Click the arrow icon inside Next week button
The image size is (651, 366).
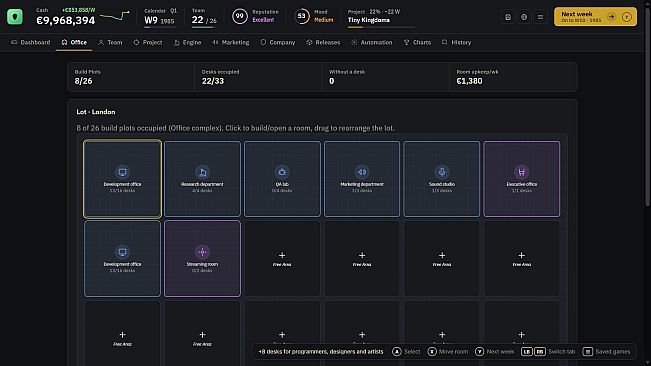pos(611,17)
